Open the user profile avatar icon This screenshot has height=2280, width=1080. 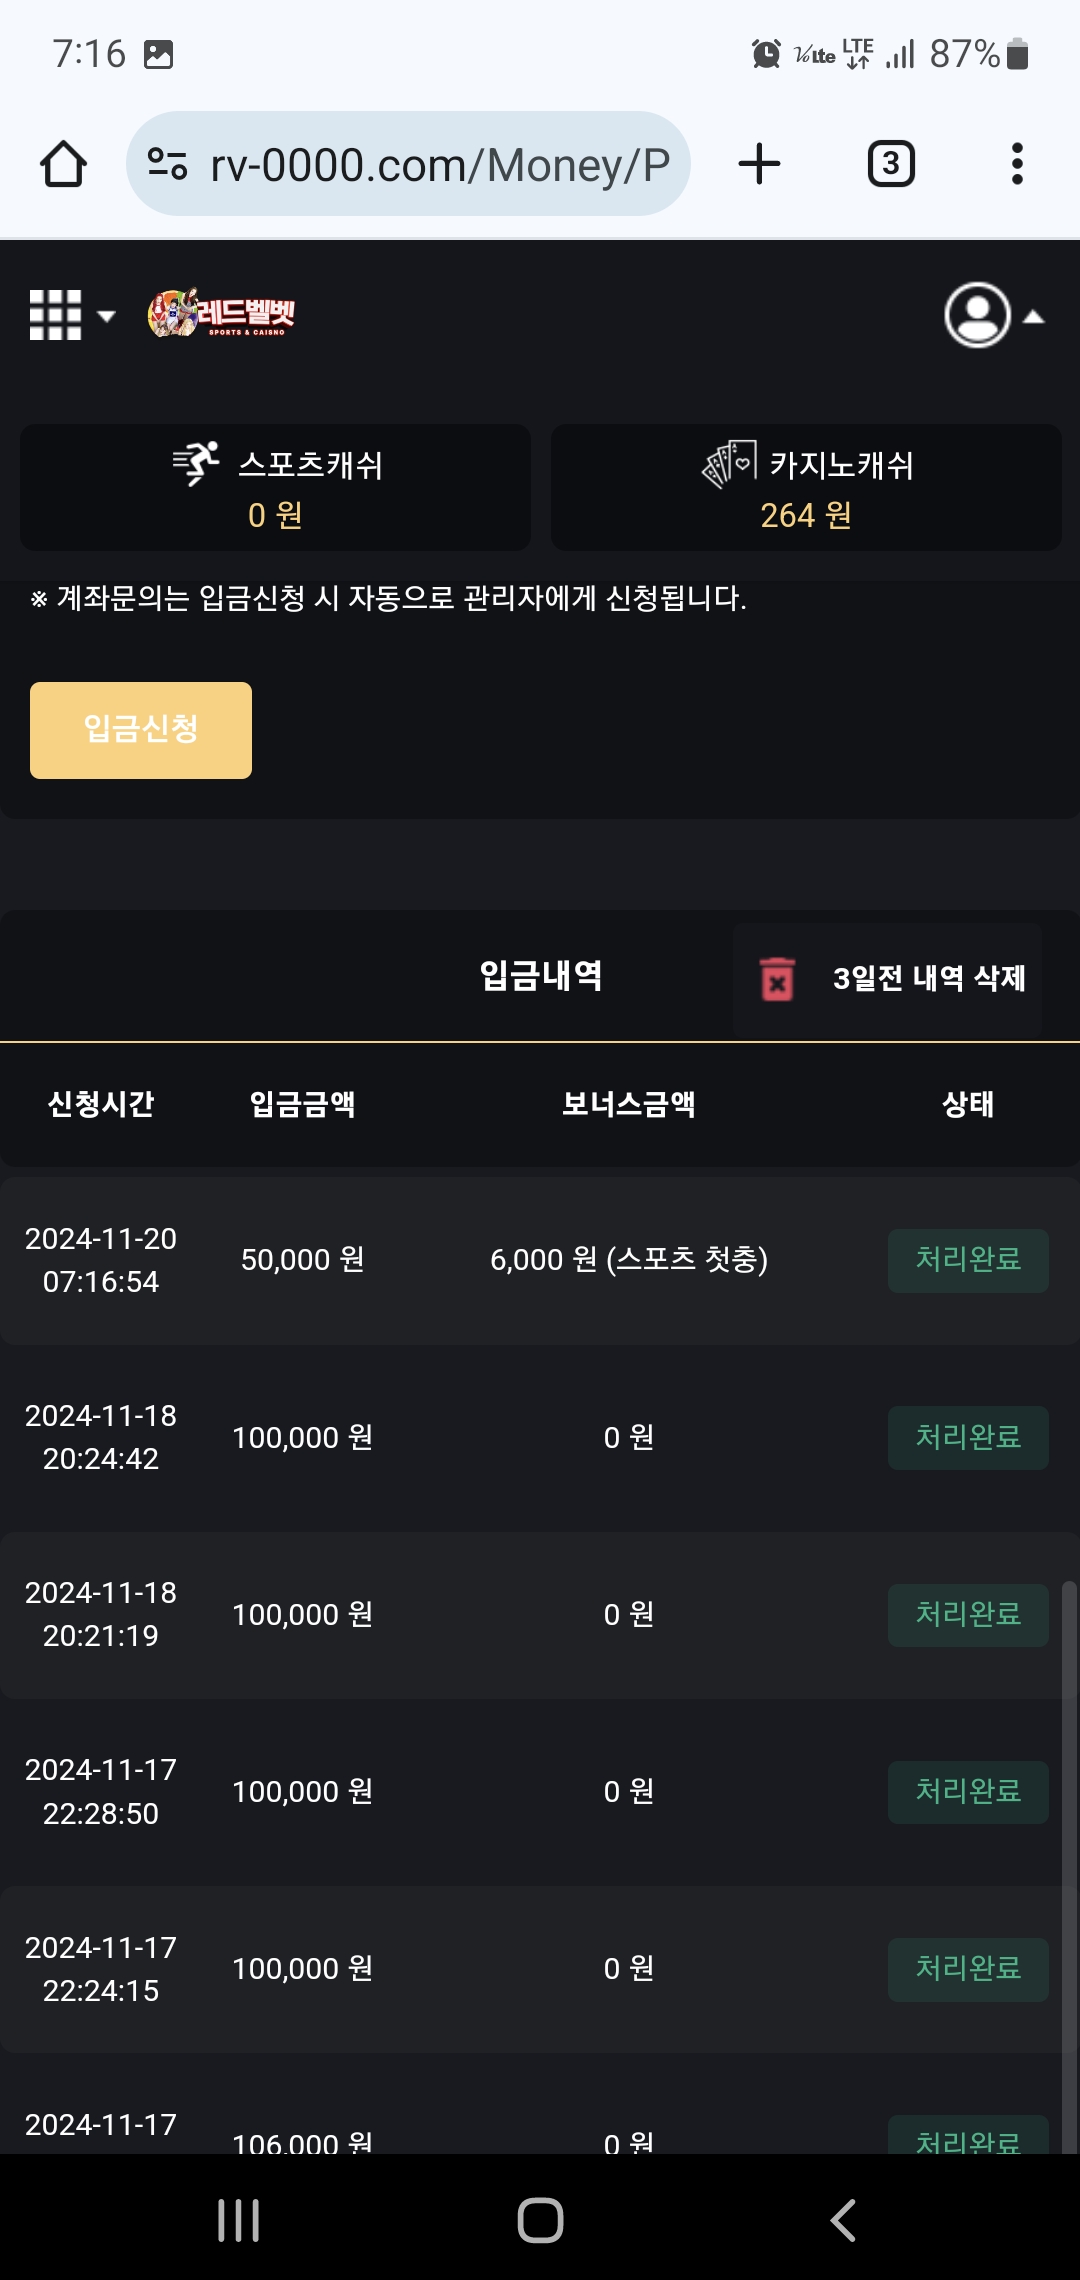[x=977, y=316]
